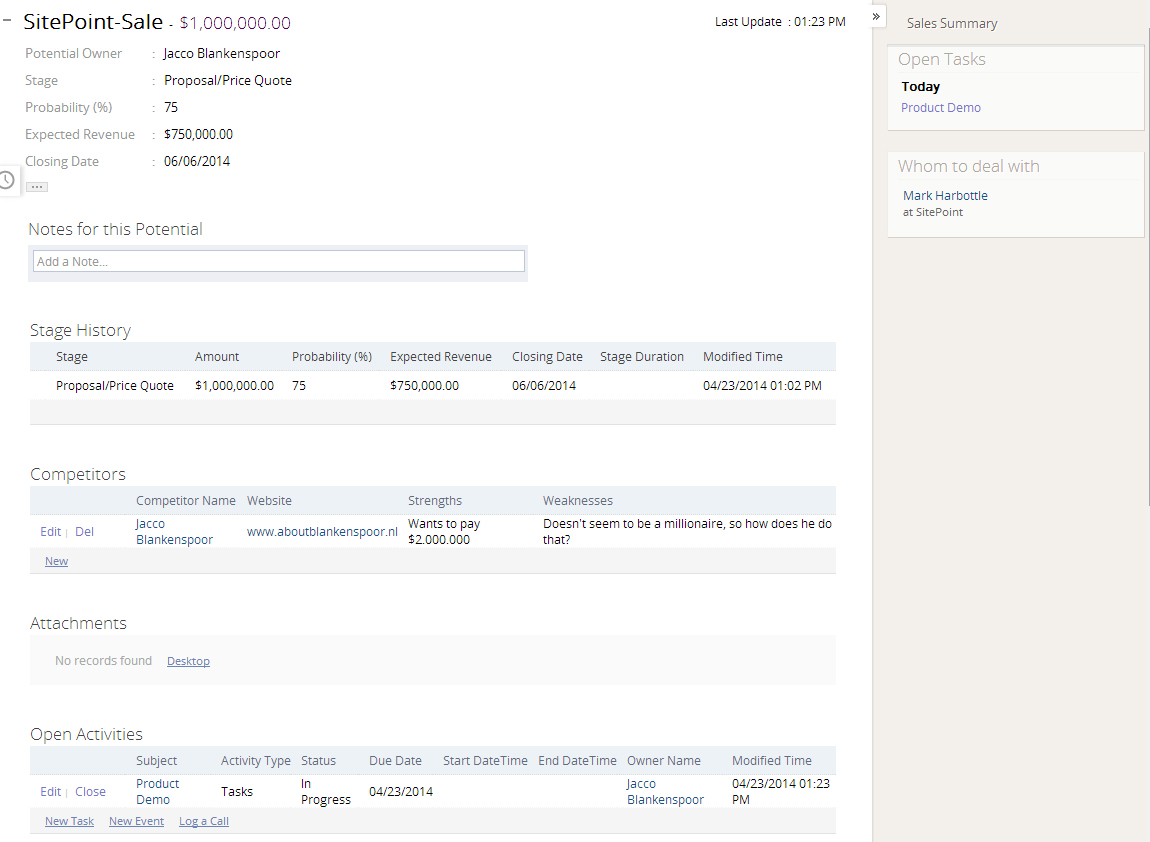Open Product Demo subject in Open Activities
This screenshot has height=842, width=1150.
click(x=157, y=791)
